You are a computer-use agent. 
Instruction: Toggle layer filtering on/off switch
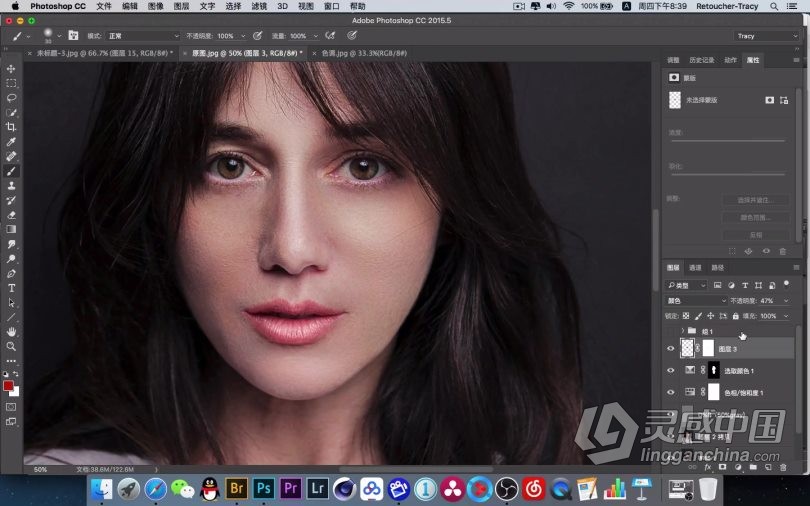(x=786, y=283)
